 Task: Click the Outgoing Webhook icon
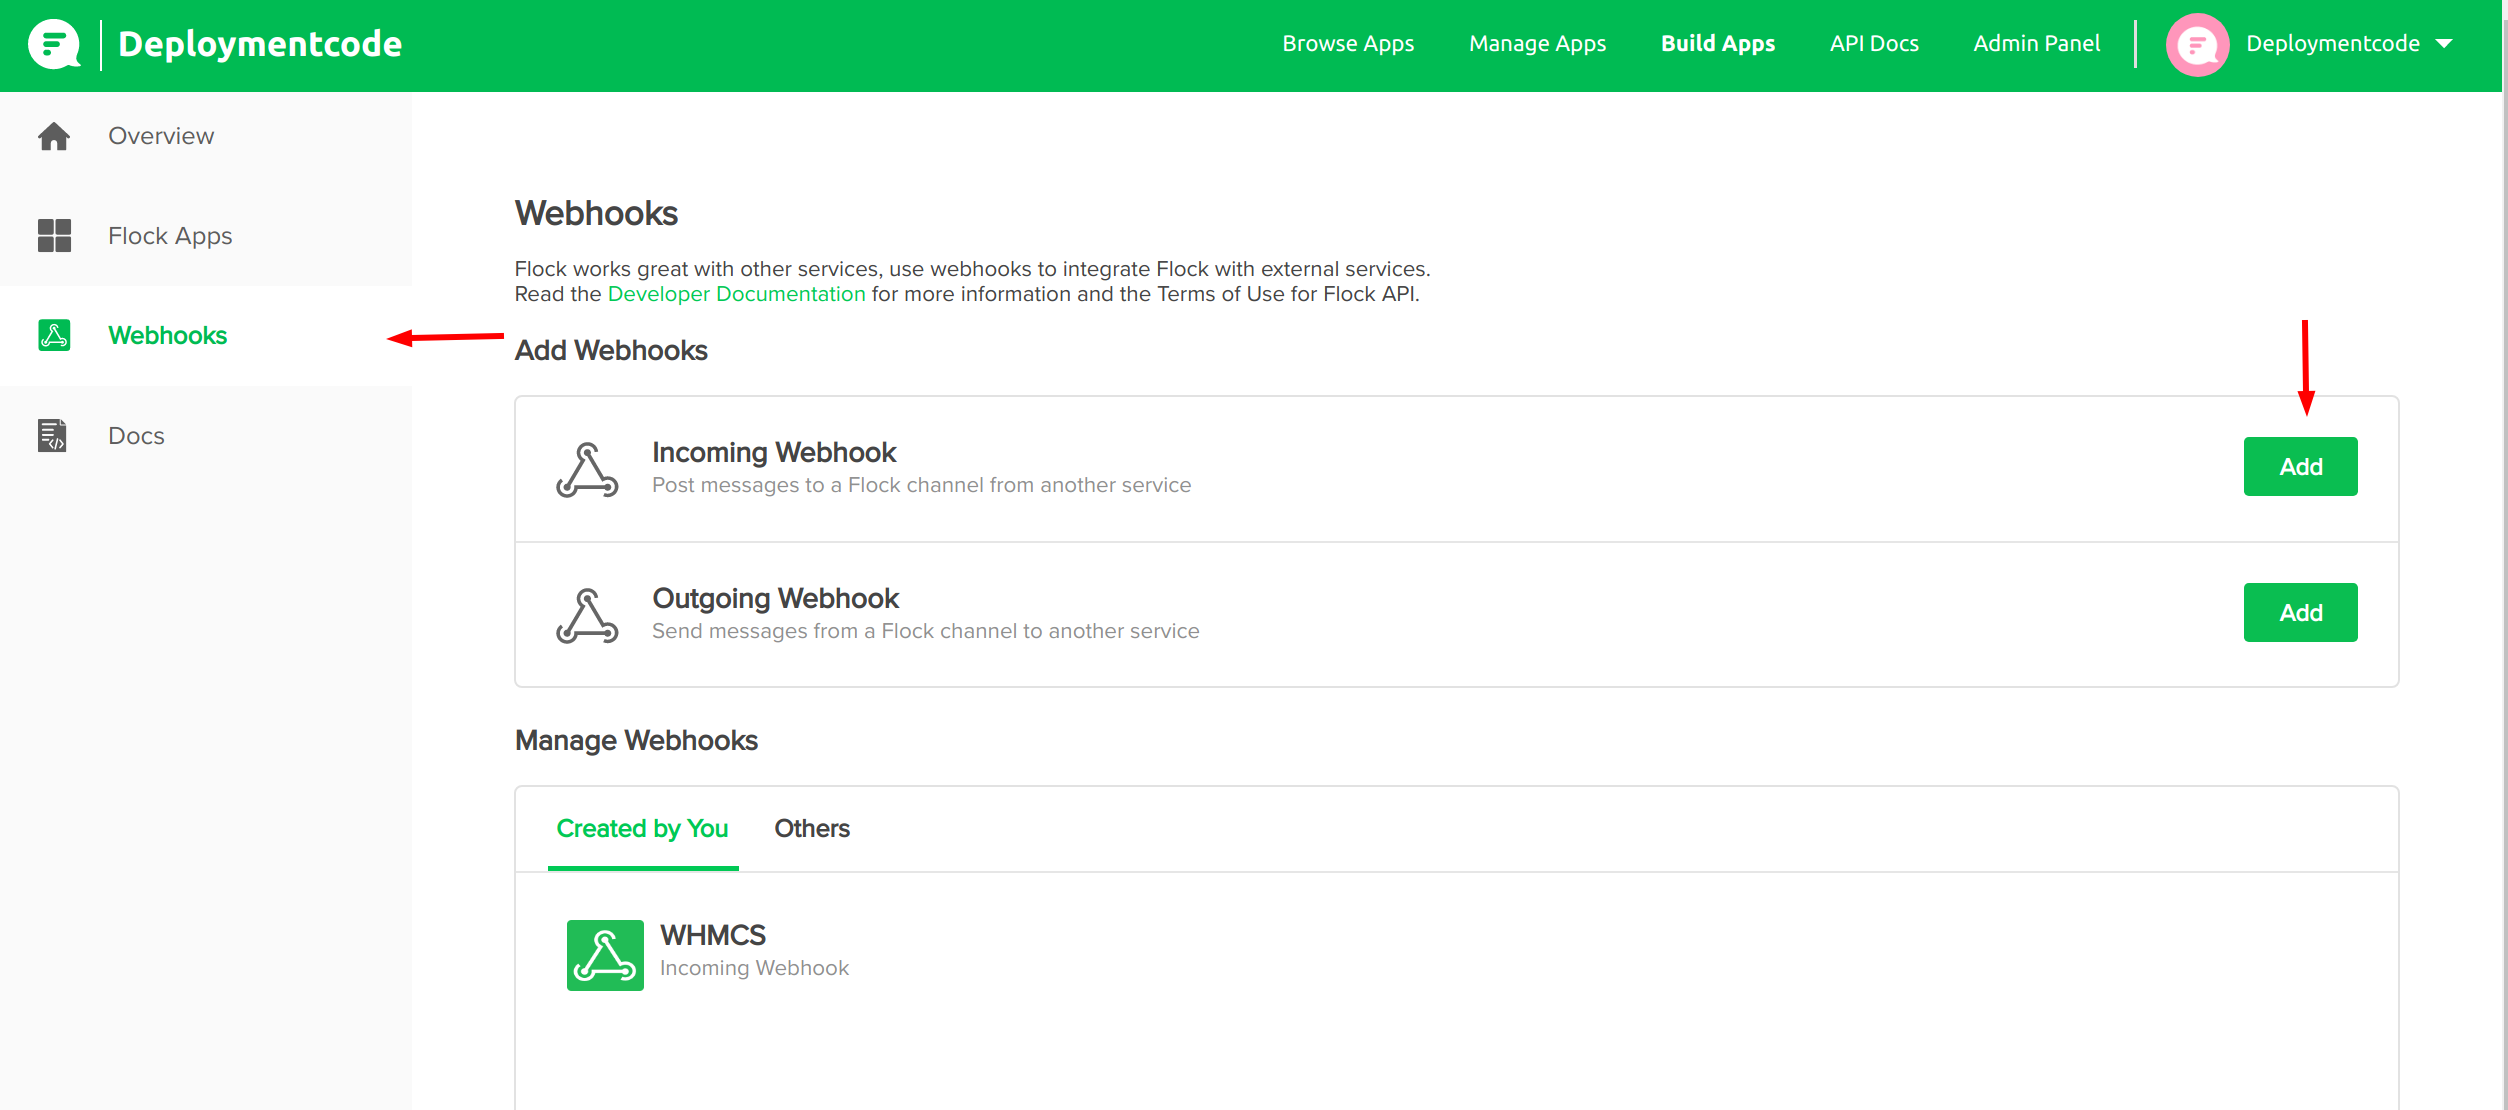(587, 616)
